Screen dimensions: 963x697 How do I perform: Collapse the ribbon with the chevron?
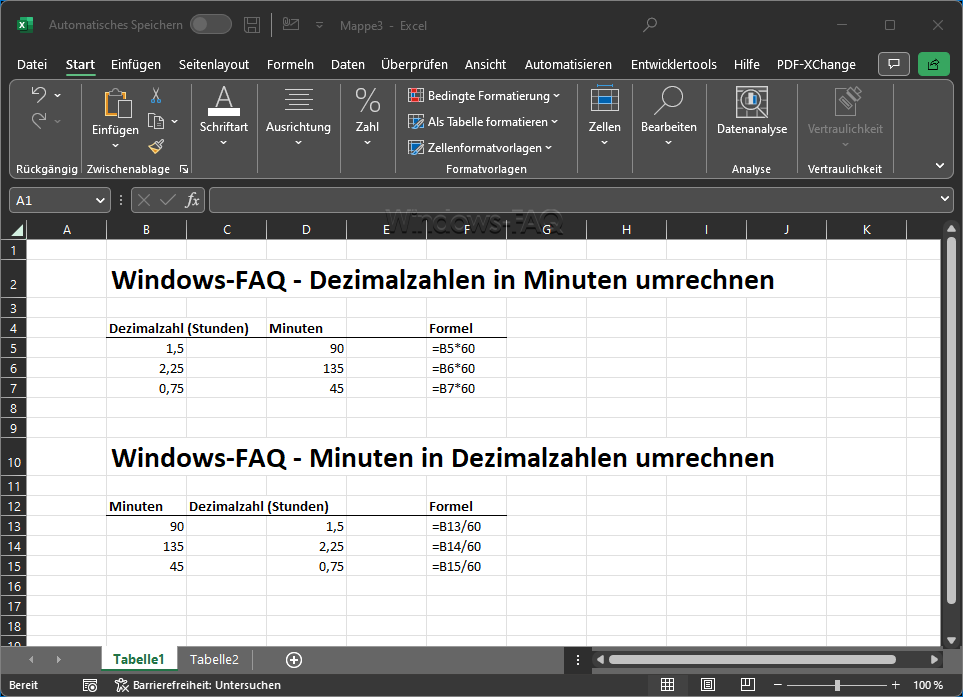click(x=940, y=166)
